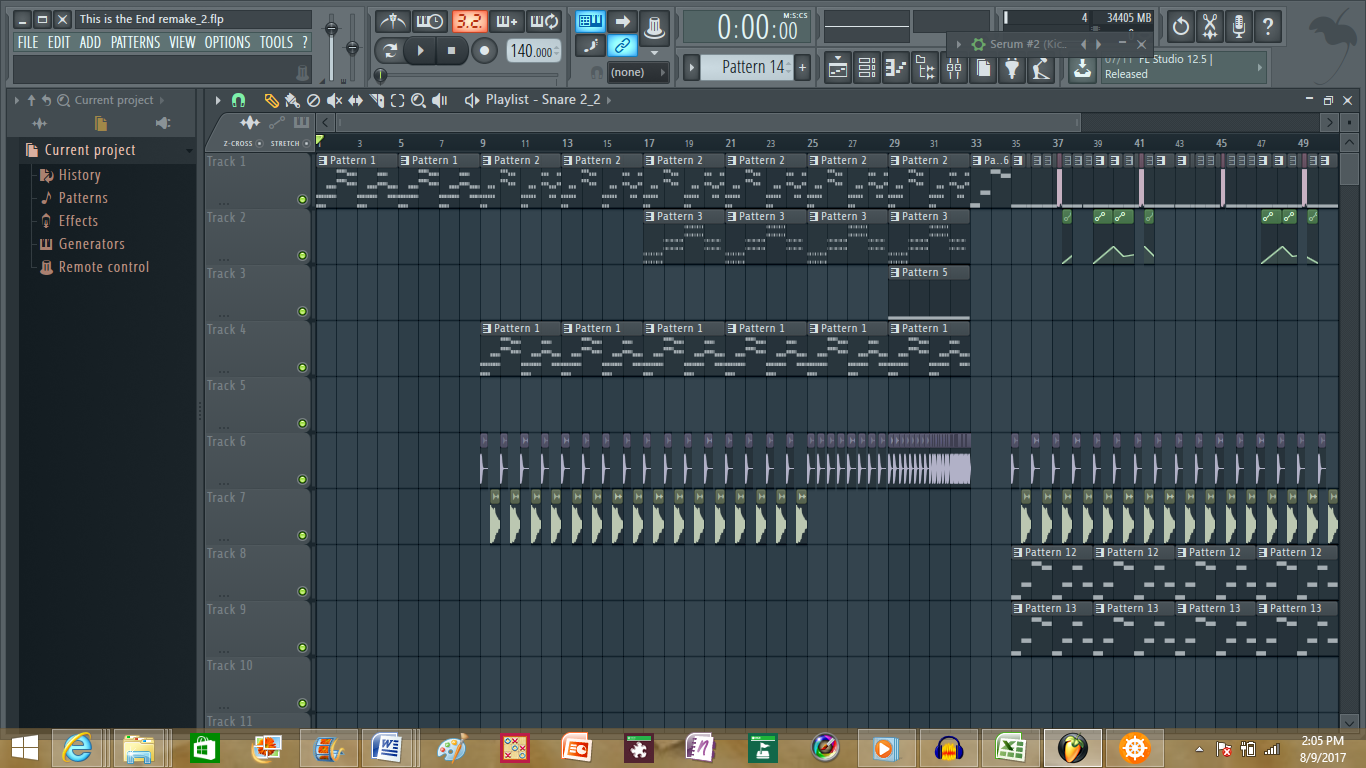Open the Piano roll icon
1366x768 pixels.
click(895, 68)
